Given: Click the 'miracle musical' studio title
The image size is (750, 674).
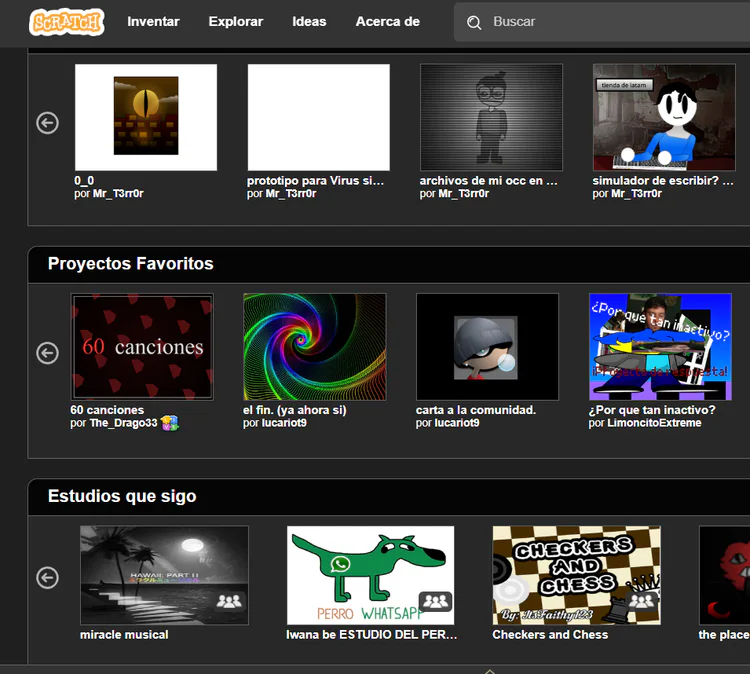Looking at the screenshot, I should (x=124, y=635).
